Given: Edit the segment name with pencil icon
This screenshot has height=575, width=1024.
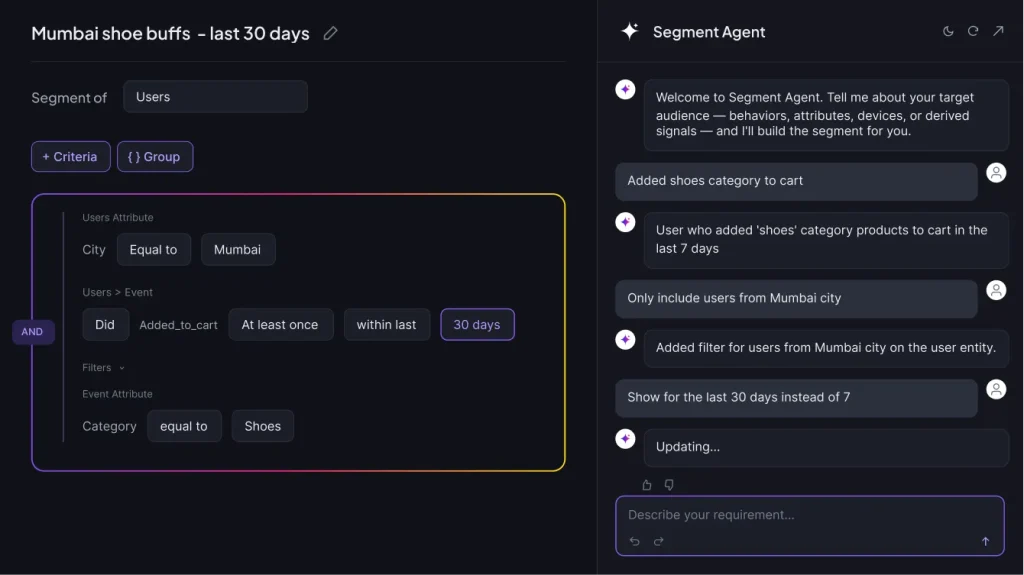Looking at the screenshot, I should pyautogui.click(x=330, y=33).
